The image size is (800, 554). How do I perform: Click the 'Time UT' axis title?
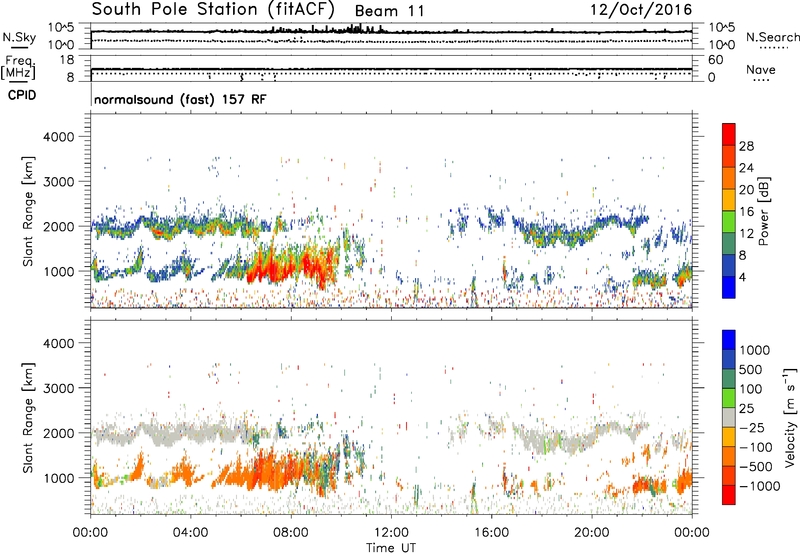pos(391,547)
